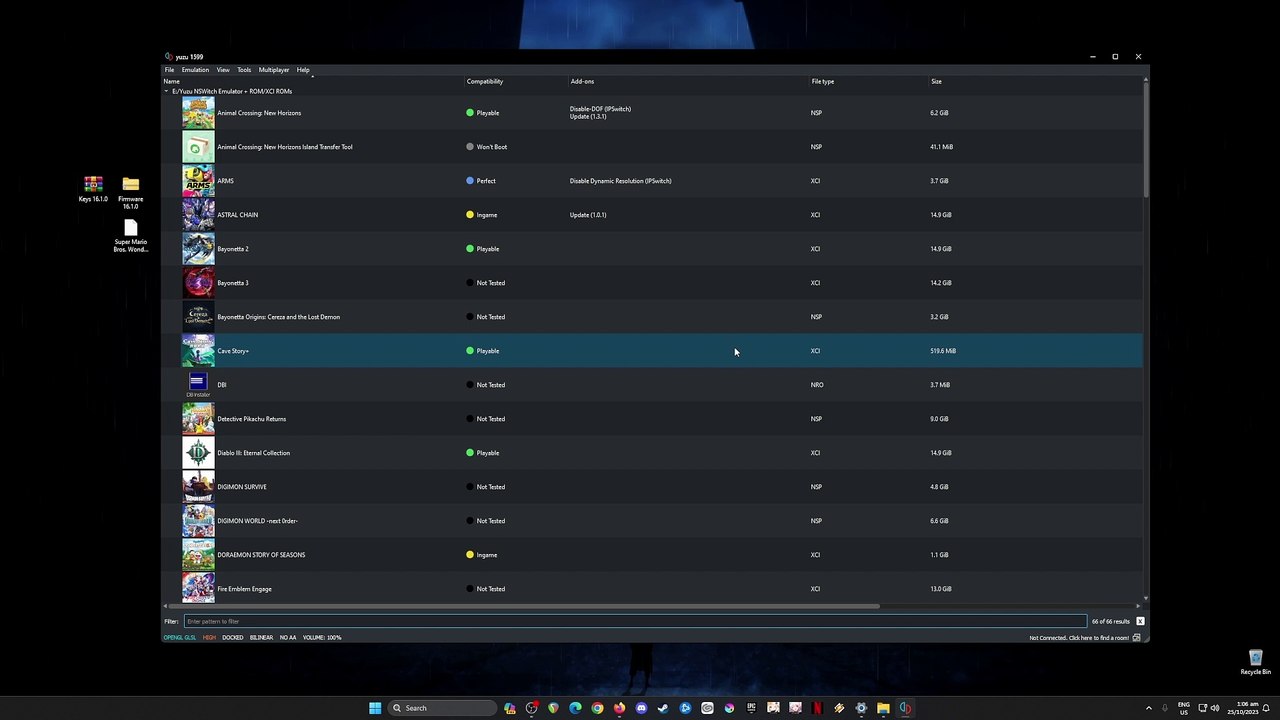Focus the Filter pattern input field

(635, 621)
